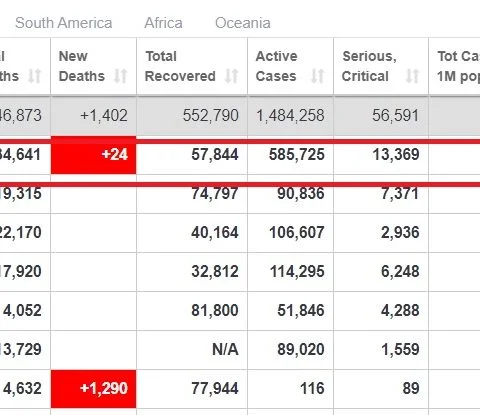Click the Serious, Critical column label

click(369, 66)
